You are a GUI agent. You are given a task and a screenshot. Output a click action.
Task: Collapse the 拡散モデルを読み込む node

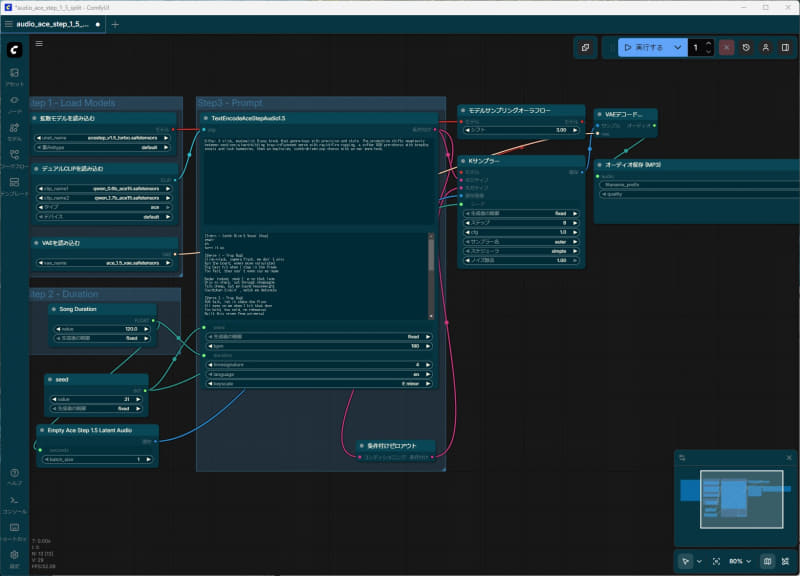click(35, 118)
